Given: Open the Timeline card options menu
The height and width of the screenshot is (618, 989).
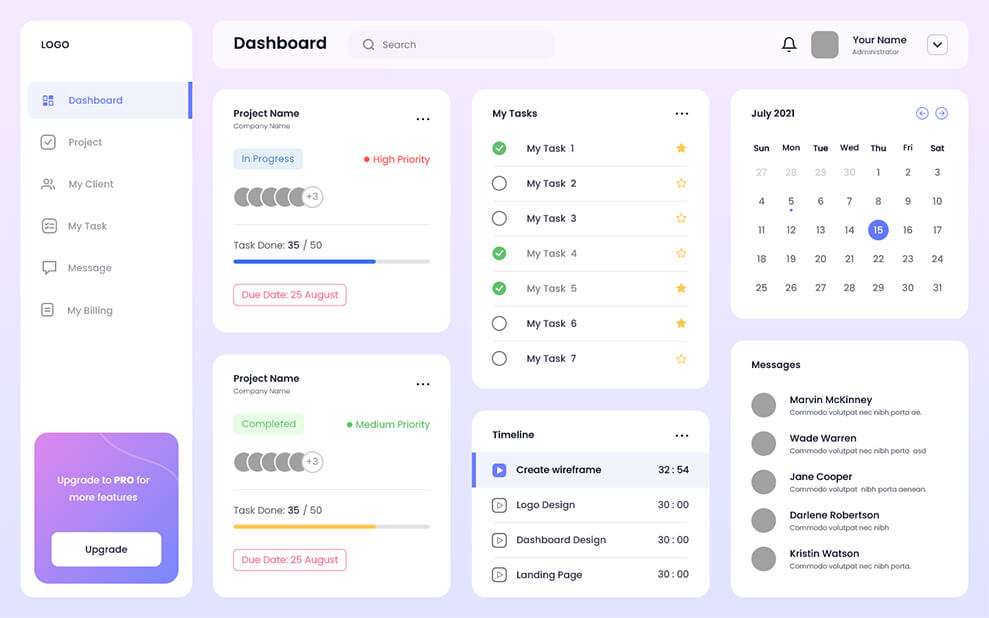Looking at the screenshot, I should click(682, 436).
